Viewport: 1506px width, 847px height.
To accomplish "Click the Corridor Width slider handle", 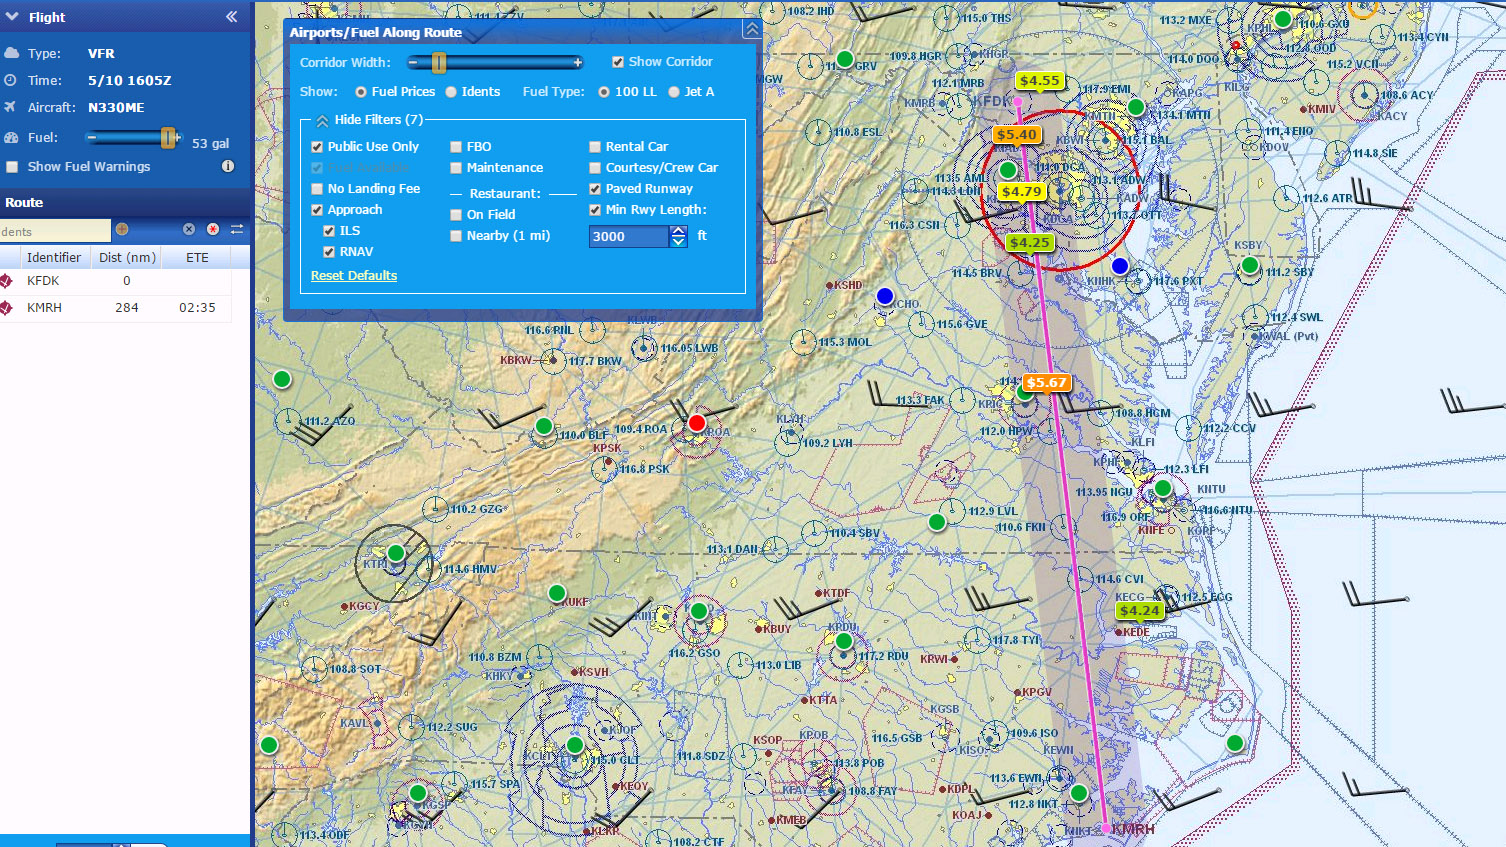I will [x=437, y=62].
